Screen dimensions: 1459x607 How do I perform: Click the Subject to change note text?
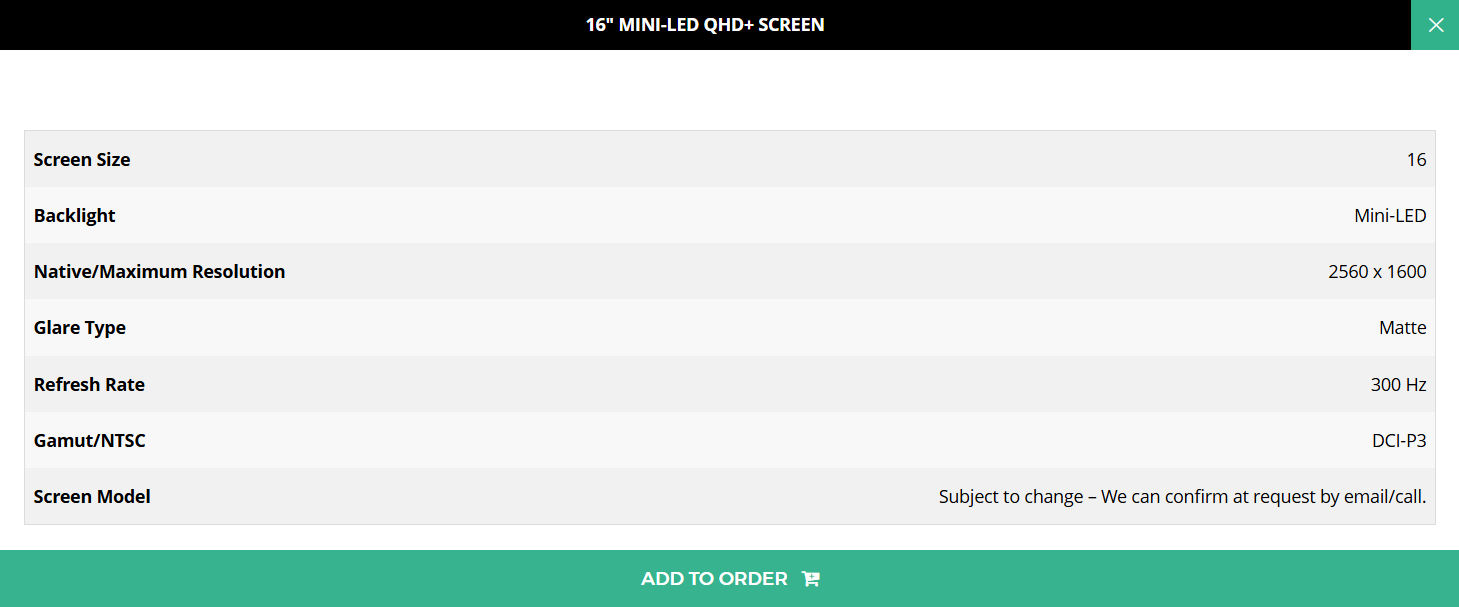coord(1182,496)
